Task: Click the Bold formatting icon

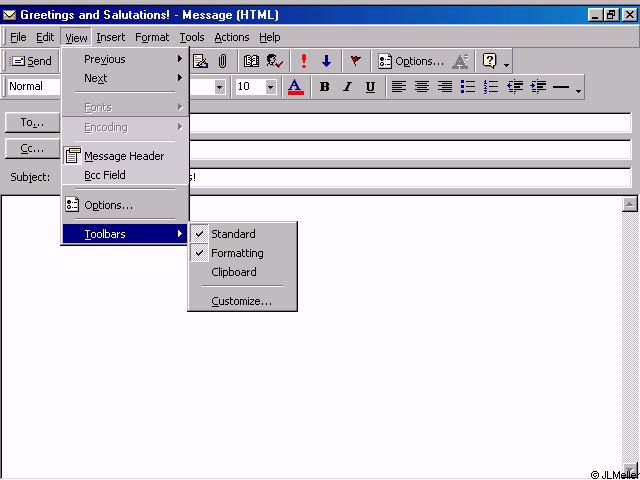Action: (324, 87)
